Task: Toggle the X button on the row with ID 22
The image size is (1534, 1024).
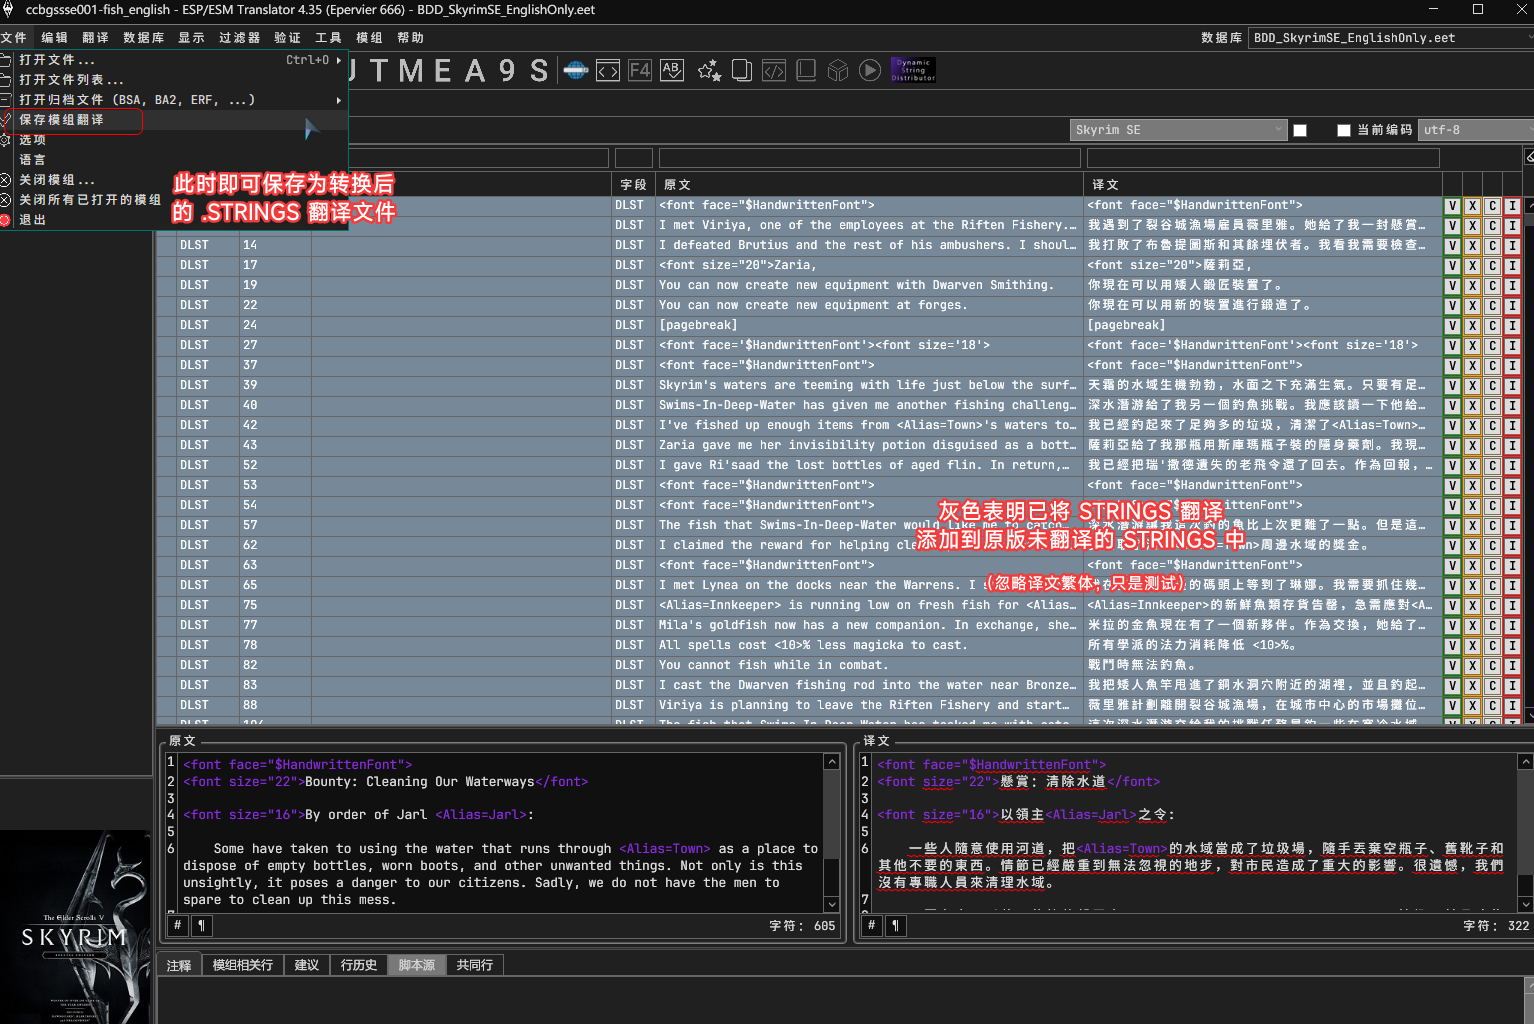Action: [x=1472, y=306]
